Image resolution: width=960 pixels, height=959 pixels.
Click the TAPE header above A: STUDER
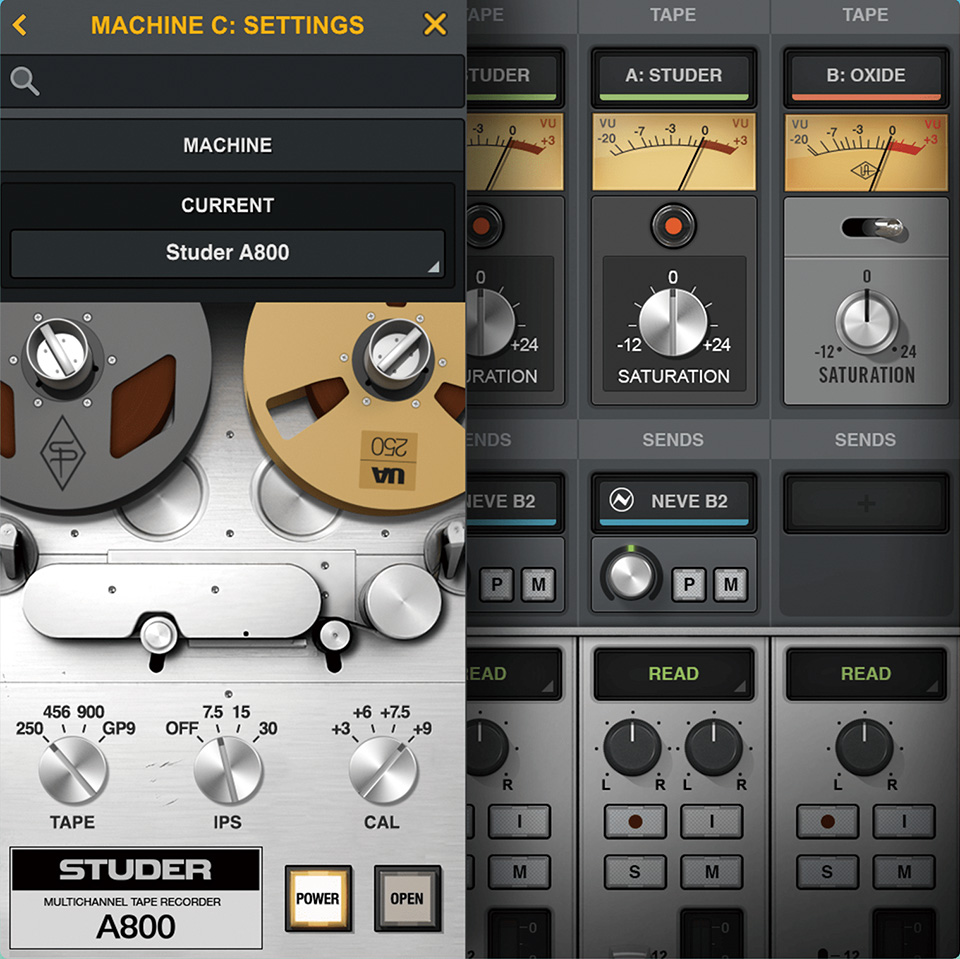673,15
